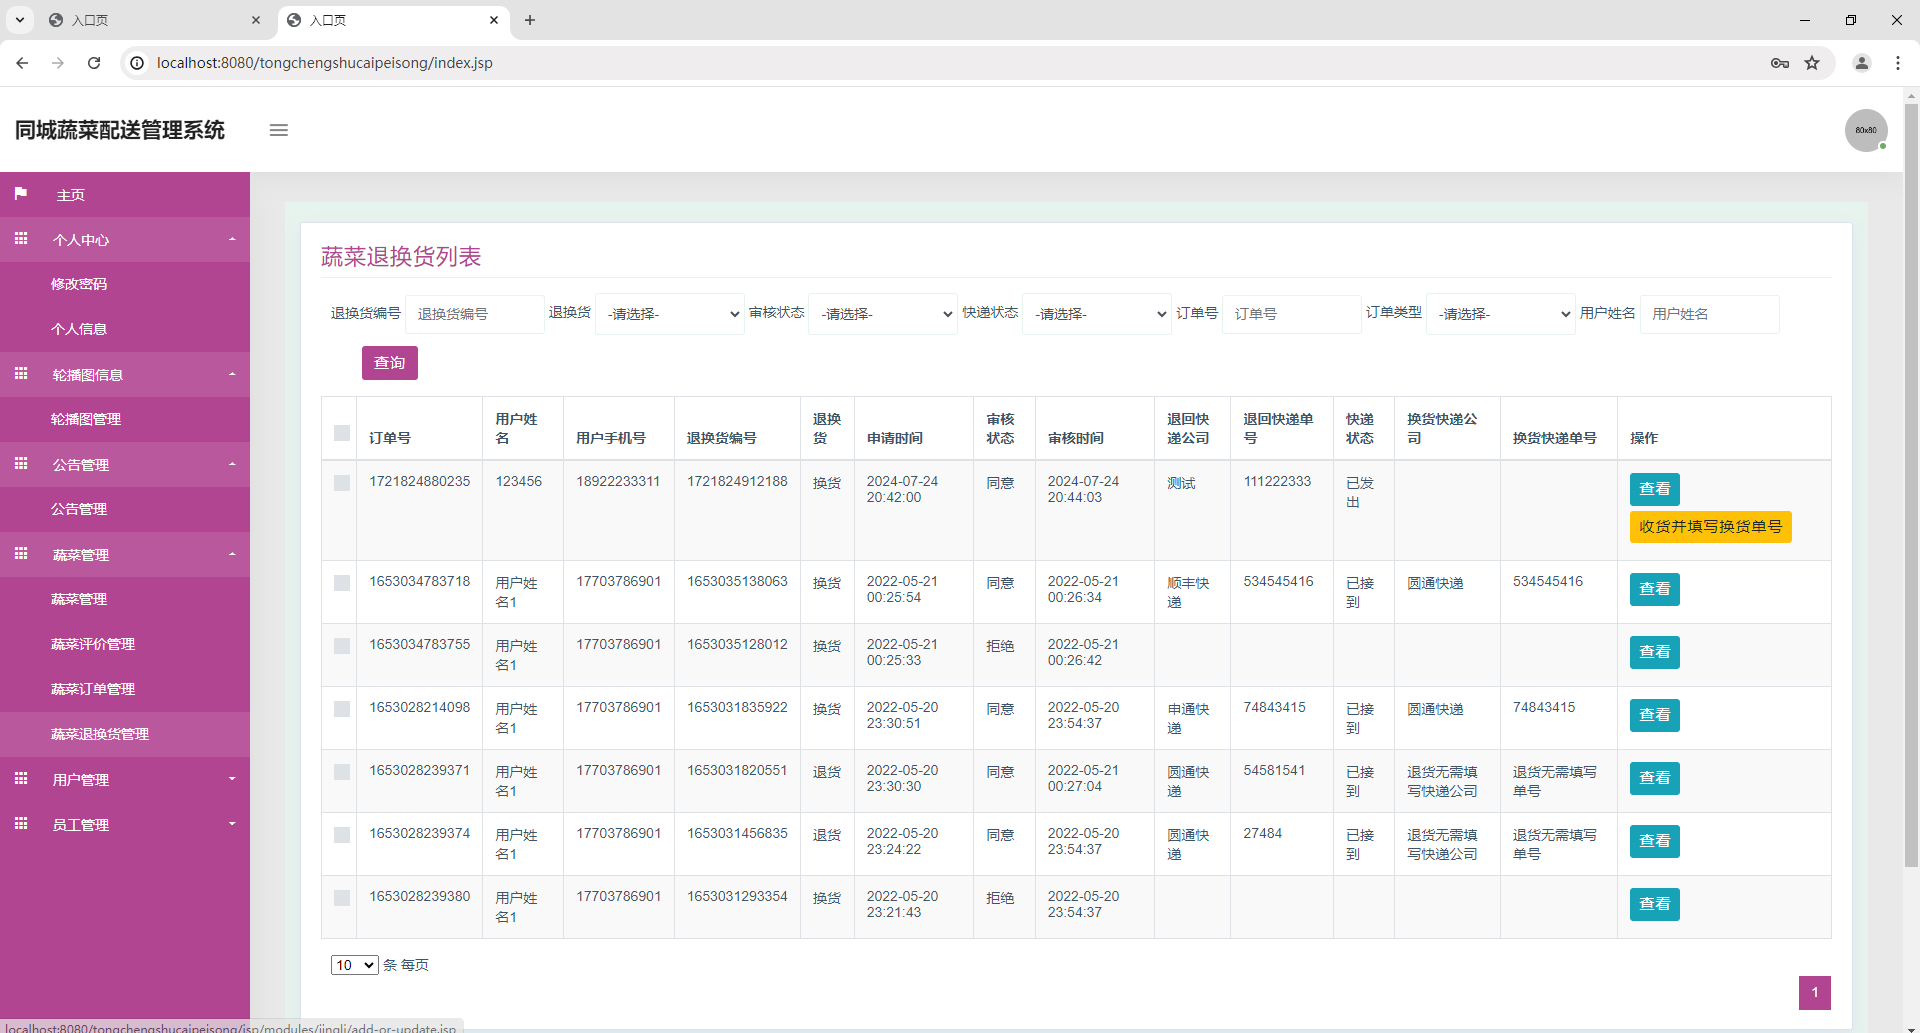Toggle the sidebar hamburger menu icon
This screenshot has height=1033, width=1920.
(x=279, y=130)
